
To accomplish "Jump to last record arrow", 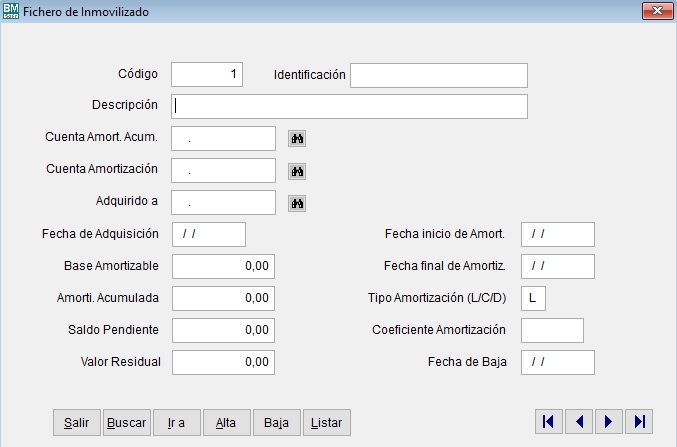I will point(638,422).
